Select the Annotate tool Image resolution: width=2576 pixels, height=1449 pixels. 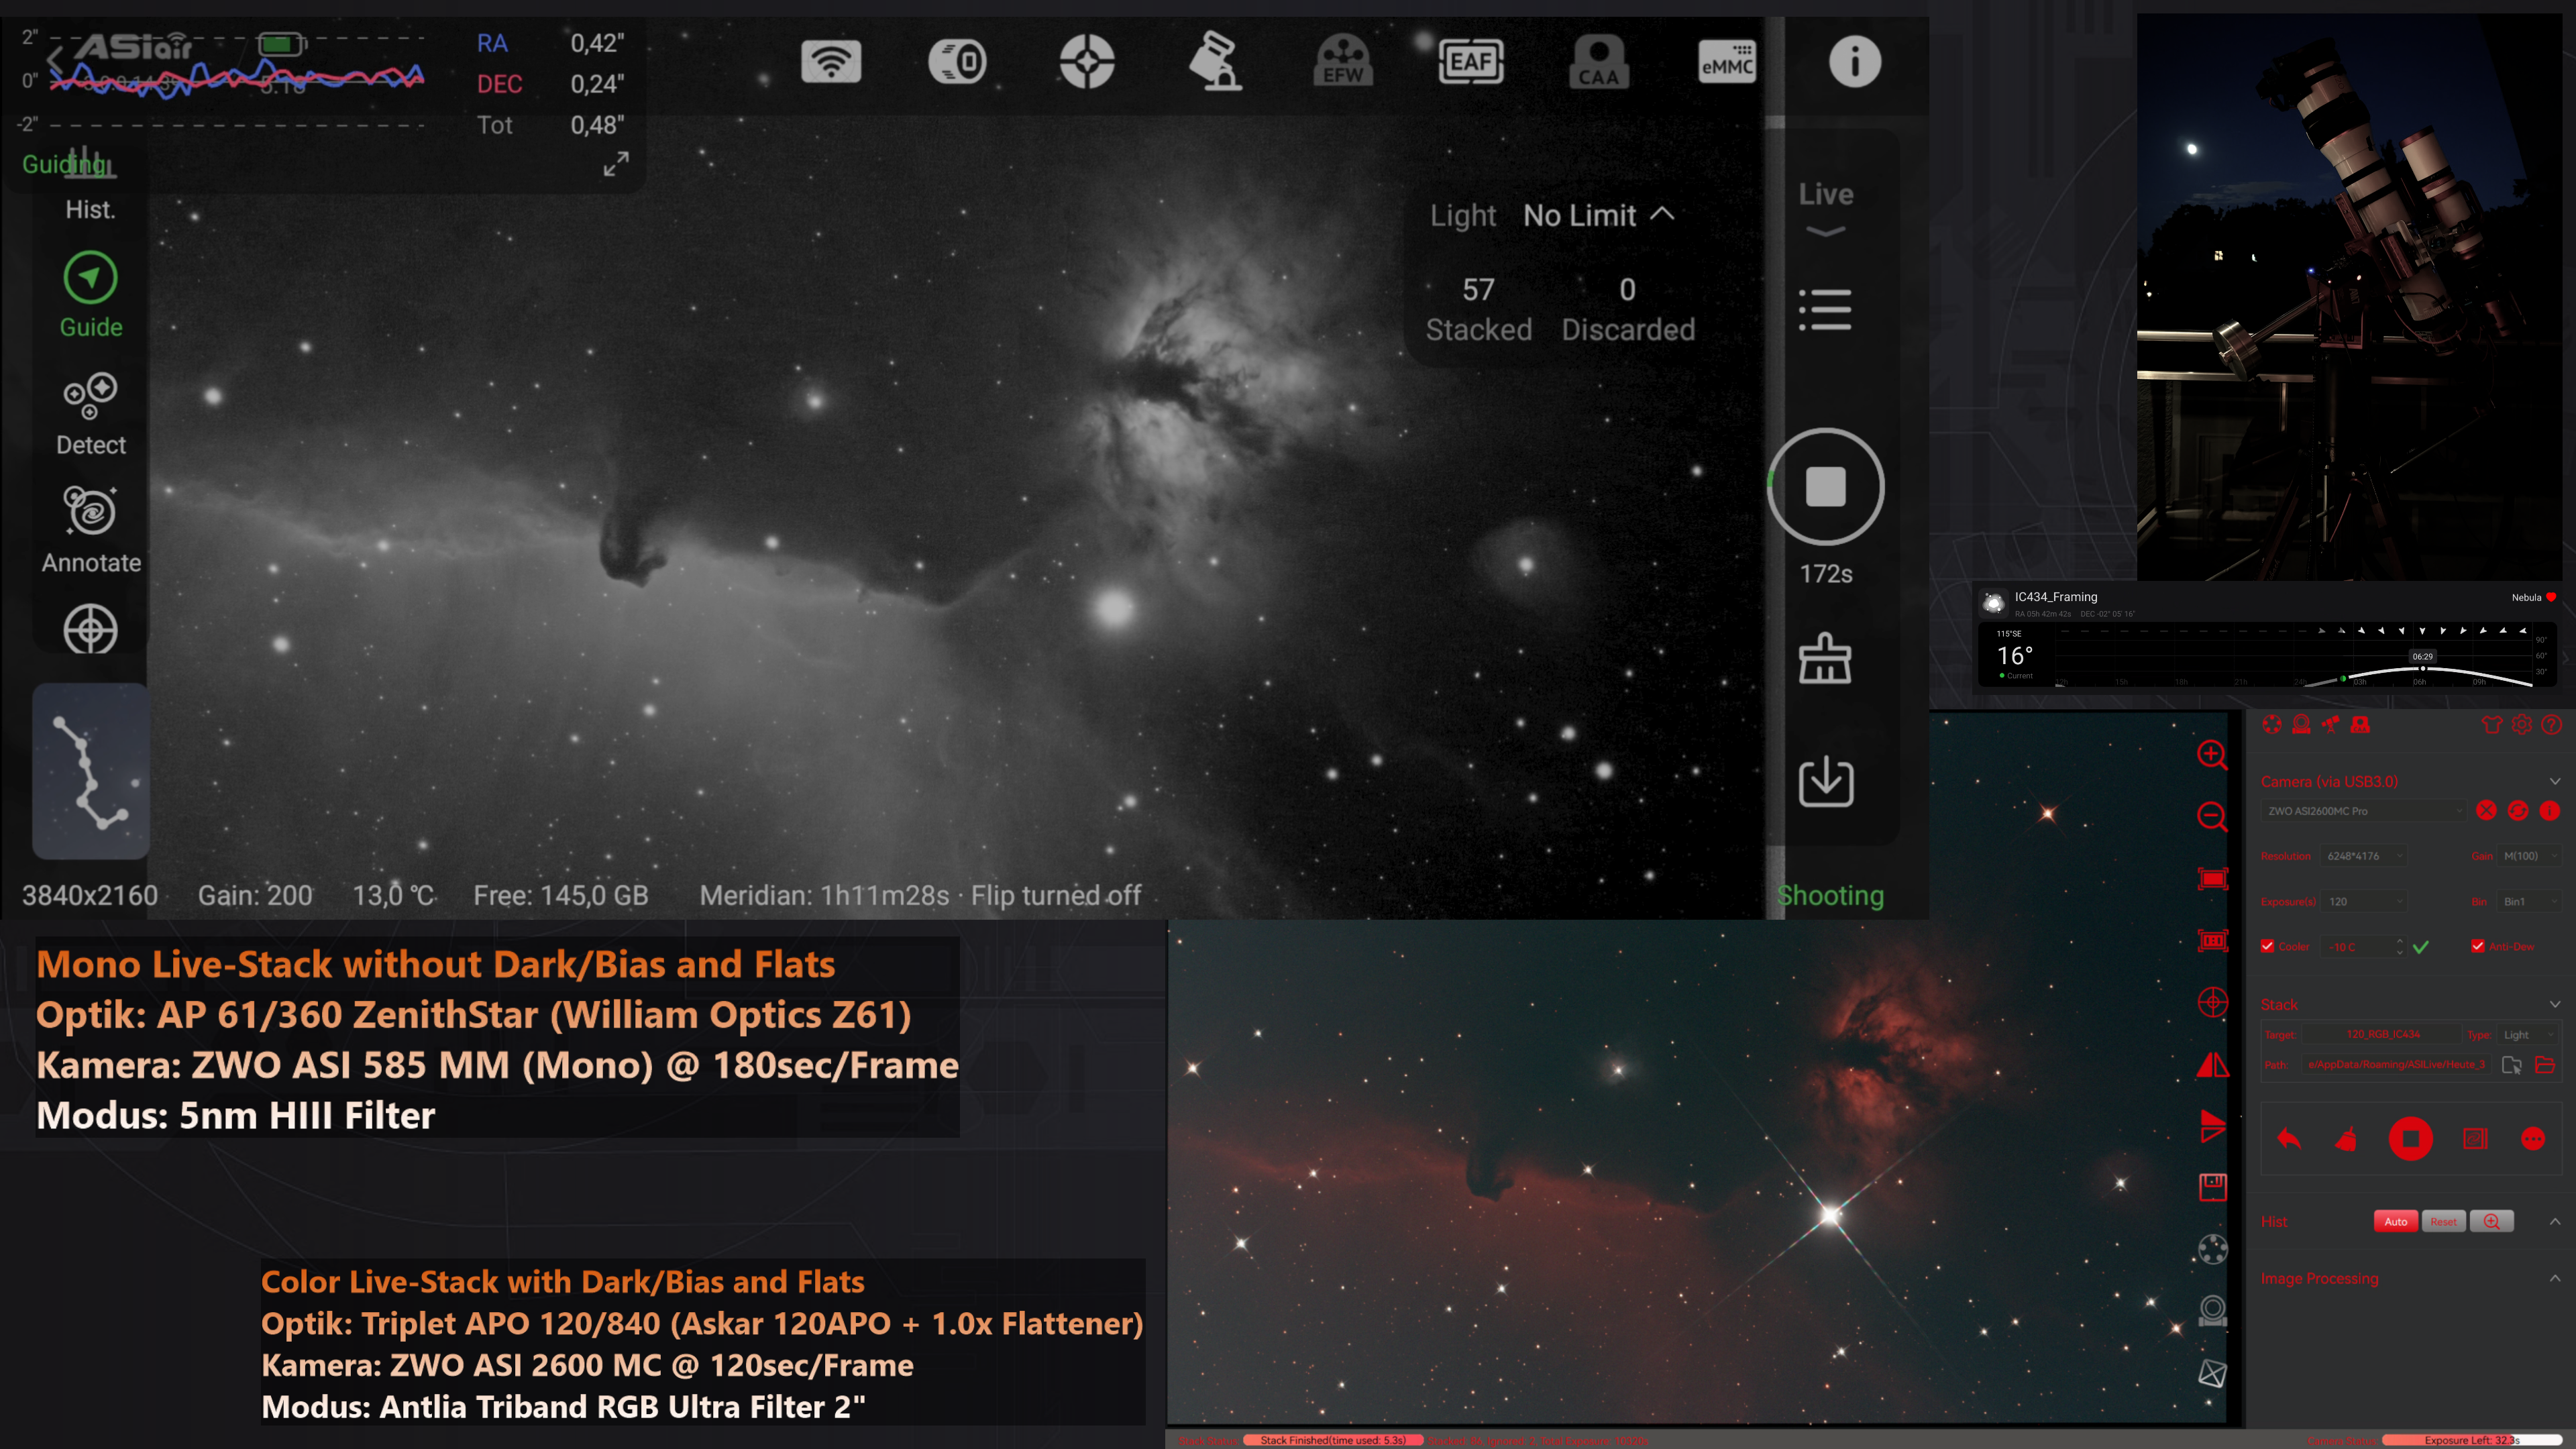(91, 531)
